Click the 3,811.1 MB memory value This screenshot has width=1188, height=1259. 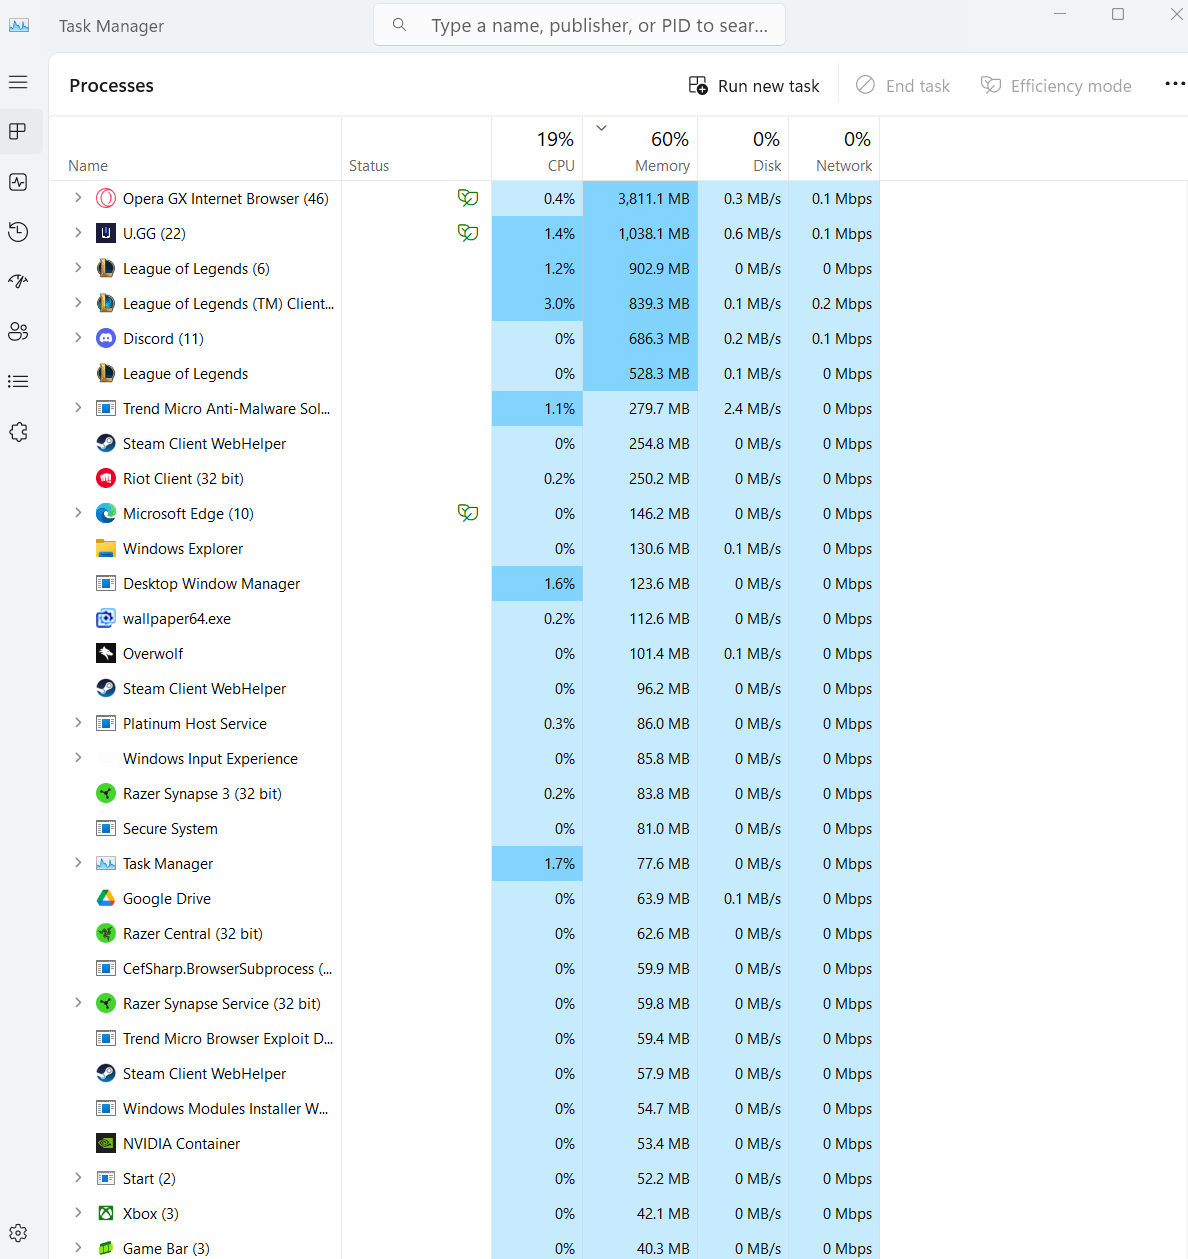point(654,198)
